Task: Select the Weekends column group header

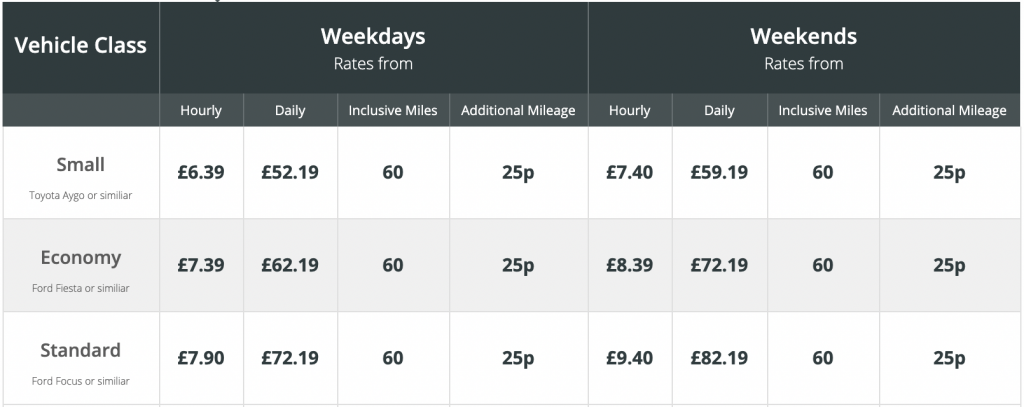Action: coord(804,48)
